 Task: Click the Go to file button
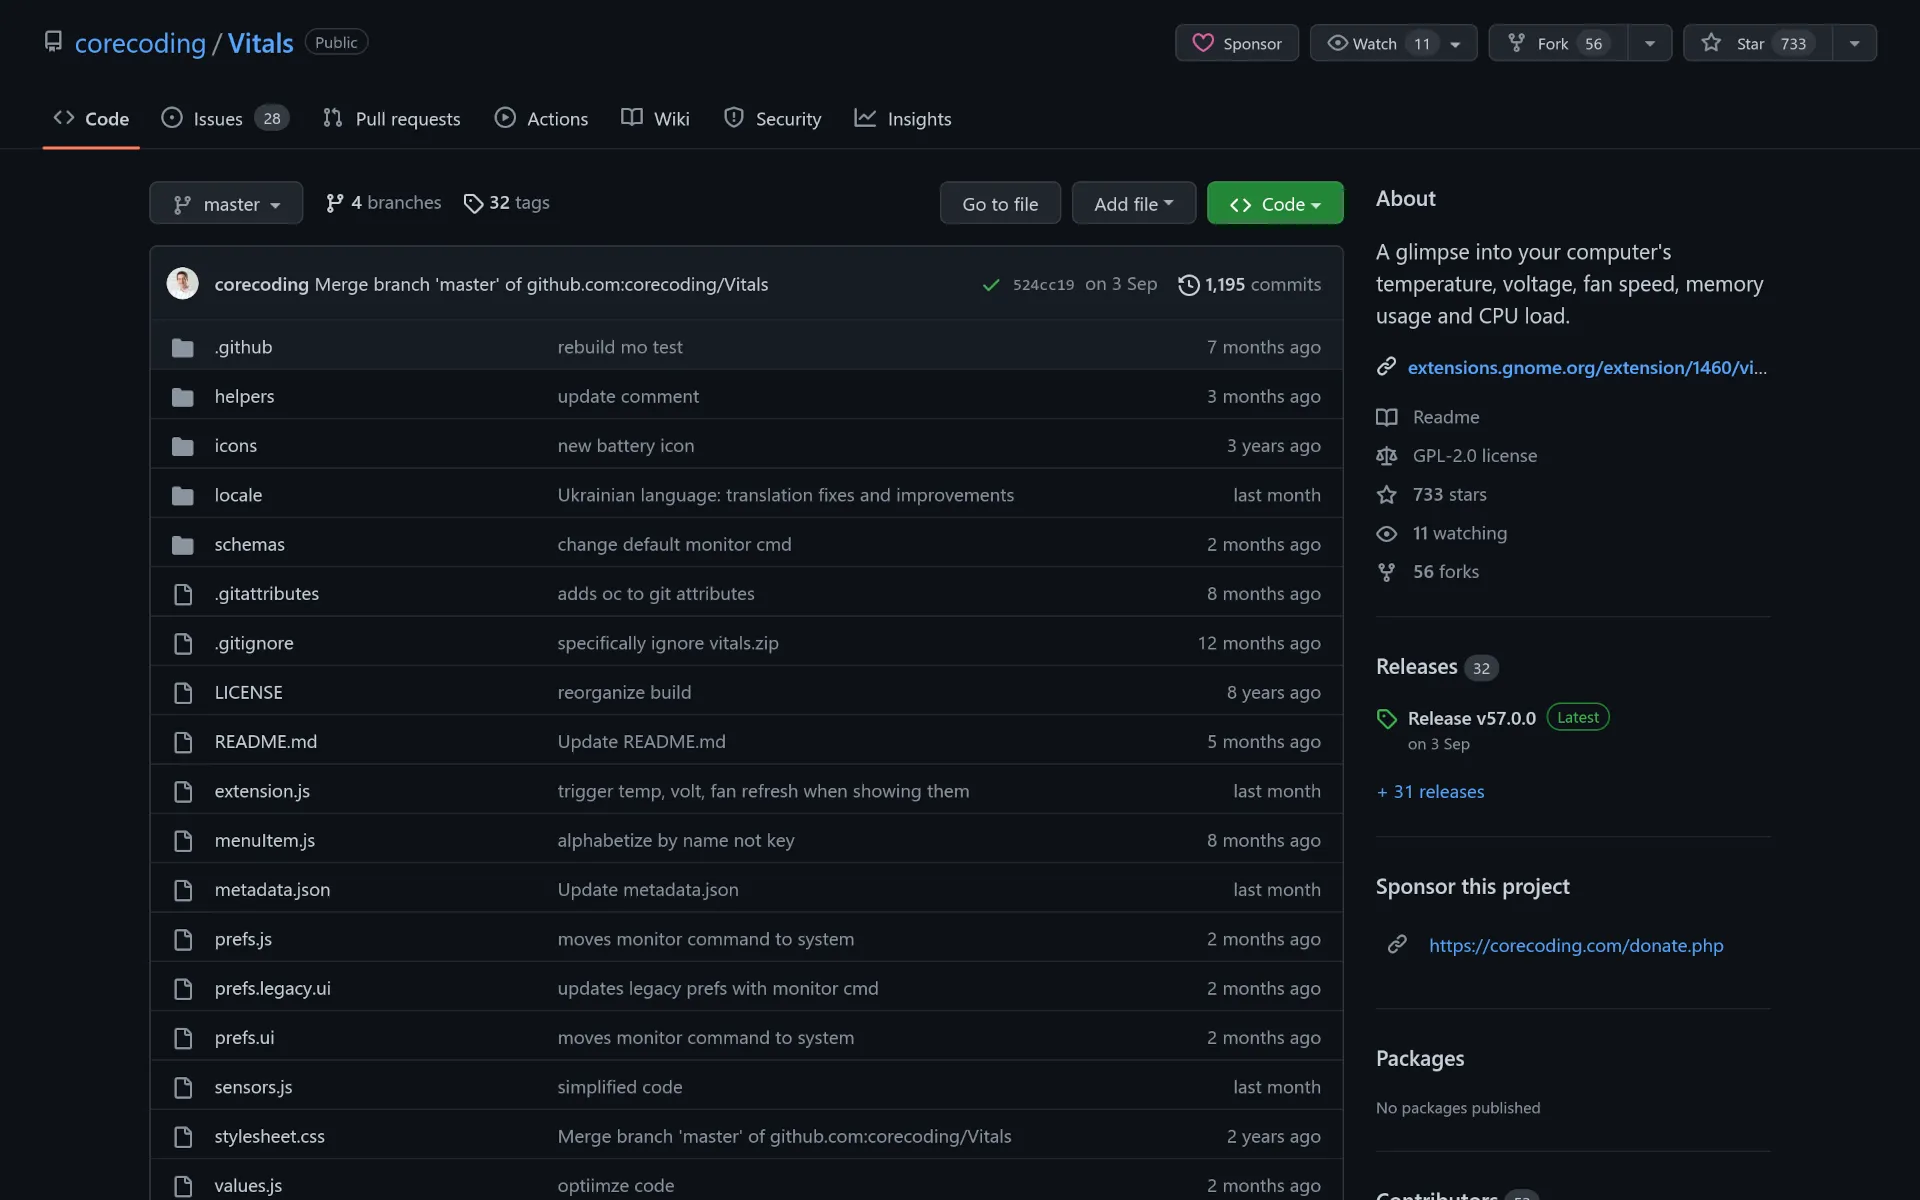click(x=1000, y=203)
